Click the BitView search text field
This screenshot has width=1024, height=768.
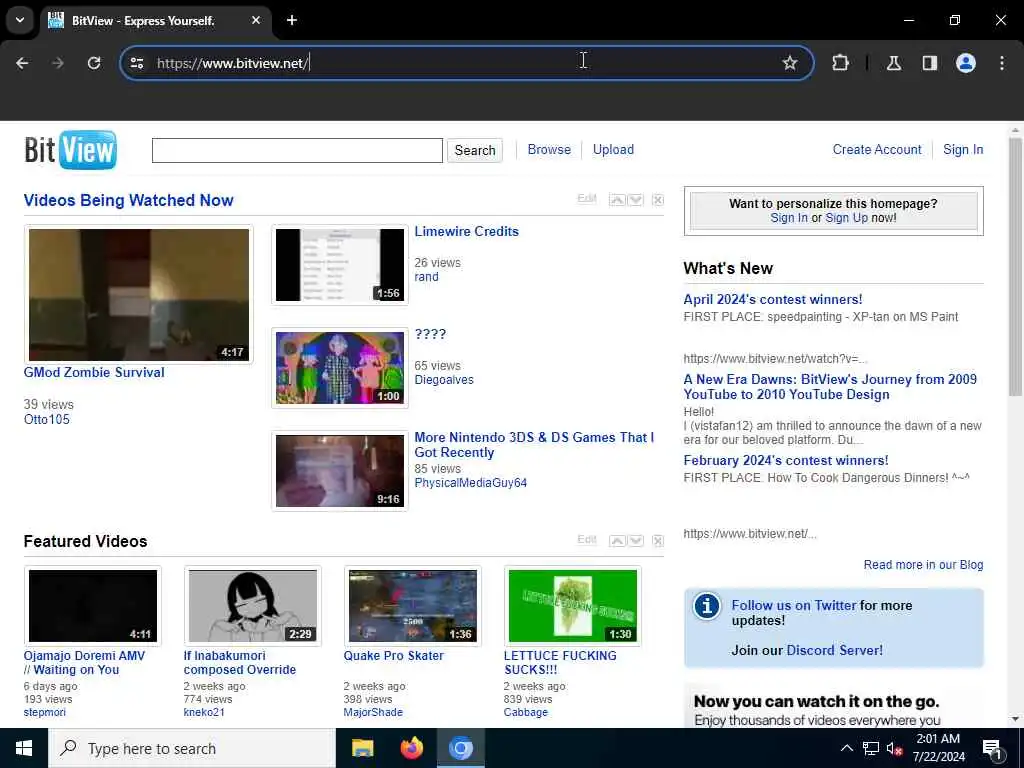click(x=297, y=150)
